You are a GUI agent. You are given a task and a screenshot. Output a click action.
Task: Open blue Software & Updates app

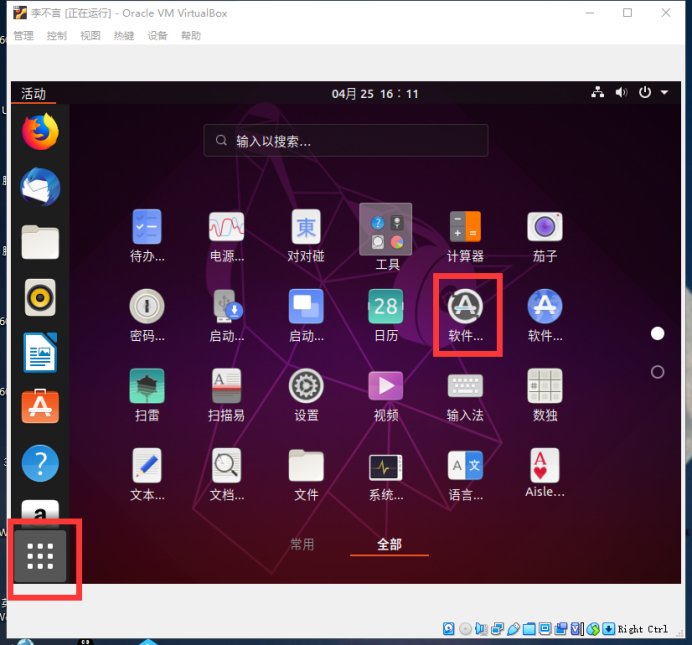(x=545, y=315)
